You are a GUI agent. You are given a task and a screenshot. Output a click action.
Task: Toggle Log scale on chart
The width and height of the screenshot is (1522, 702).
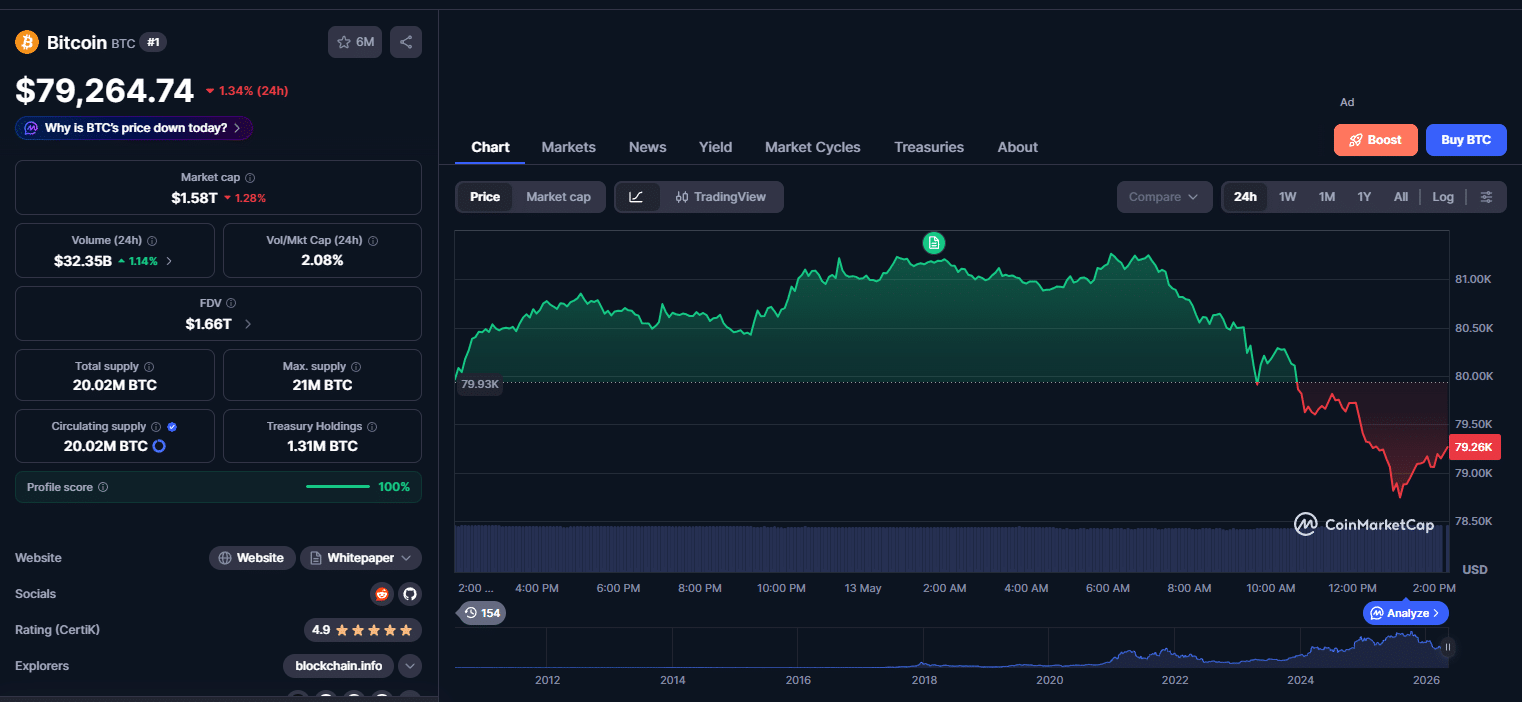1443,197
